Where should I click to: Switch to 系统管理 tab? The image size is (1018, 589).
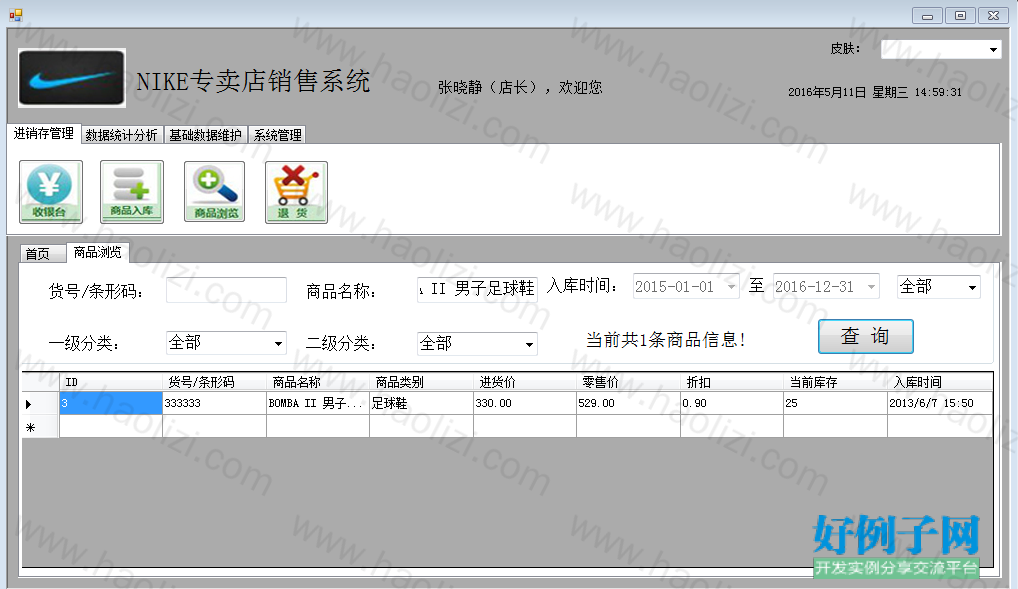277,135
